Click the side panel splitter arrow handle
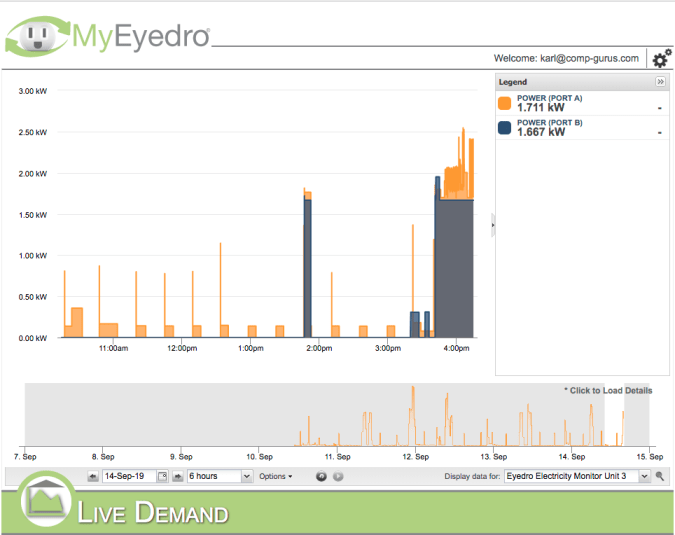The width and height of the screenshot is (675, 535). [492, 227]
